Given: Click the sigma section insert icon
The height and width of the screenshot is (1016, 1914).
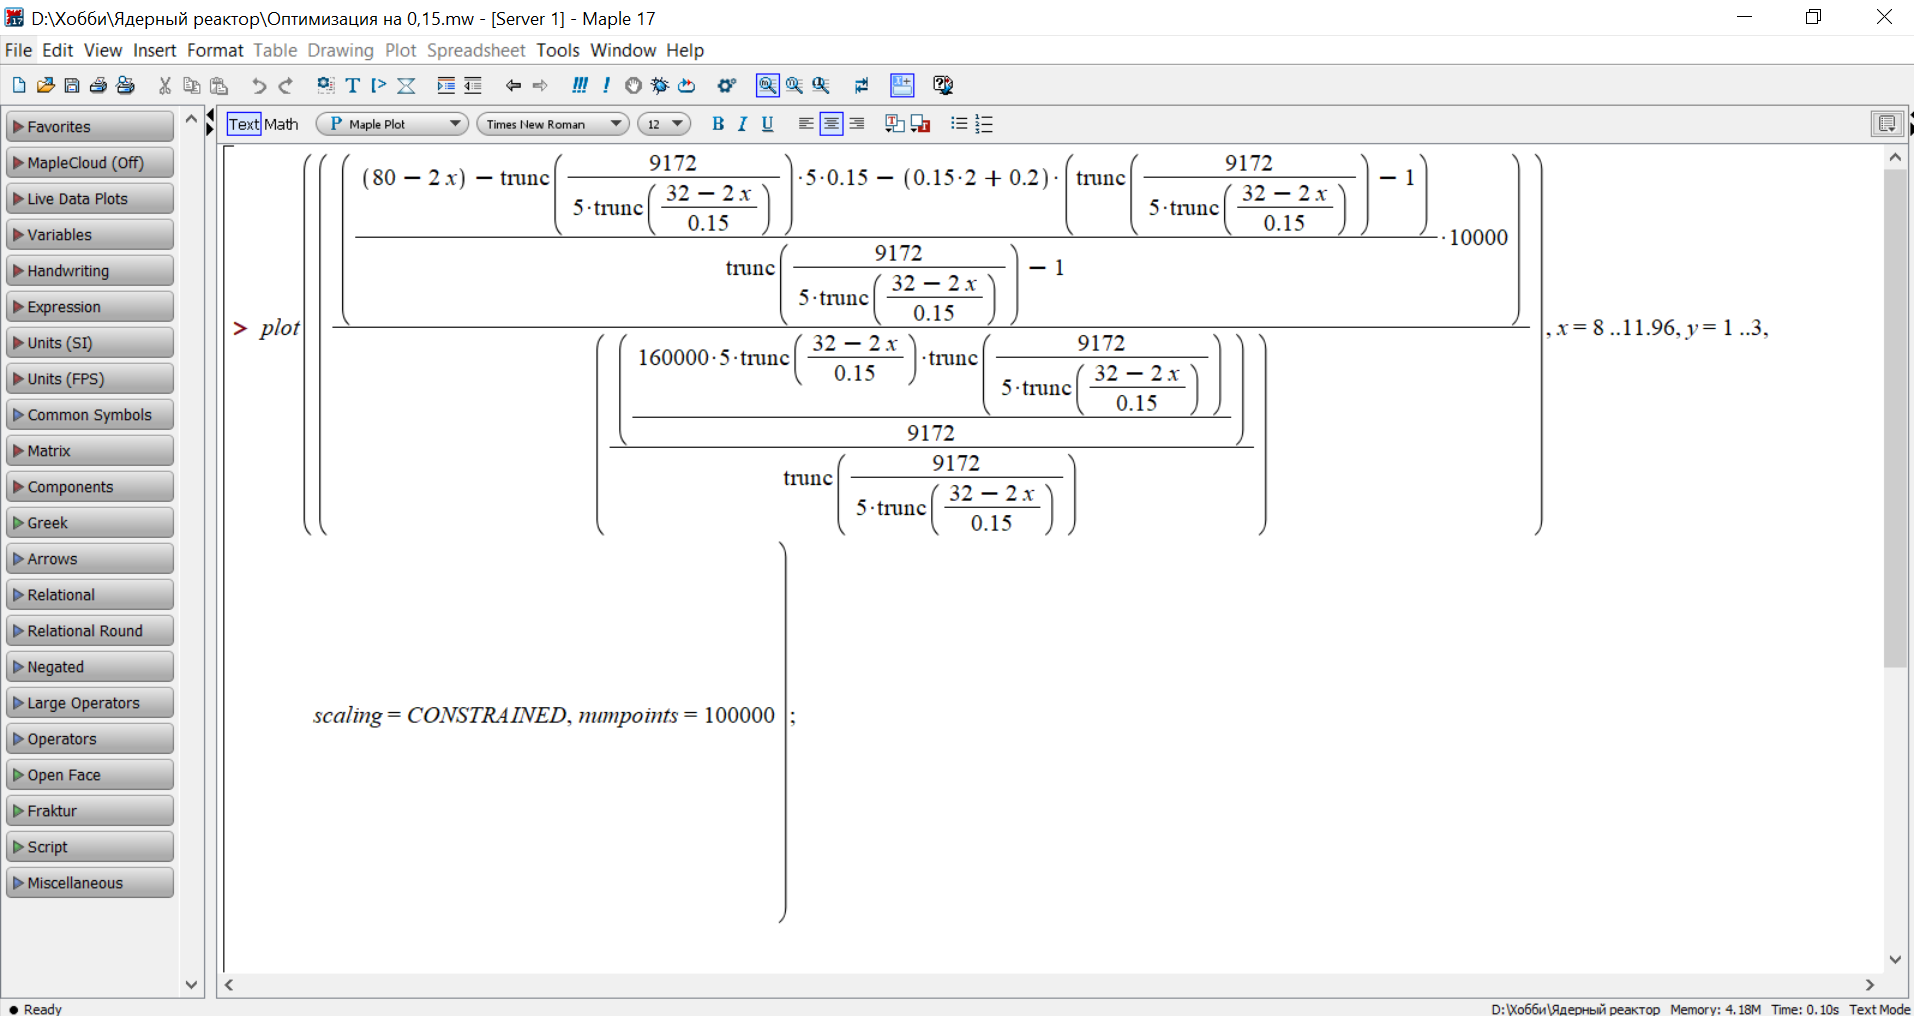Looking at the screenshot, I should pos(406,85).
